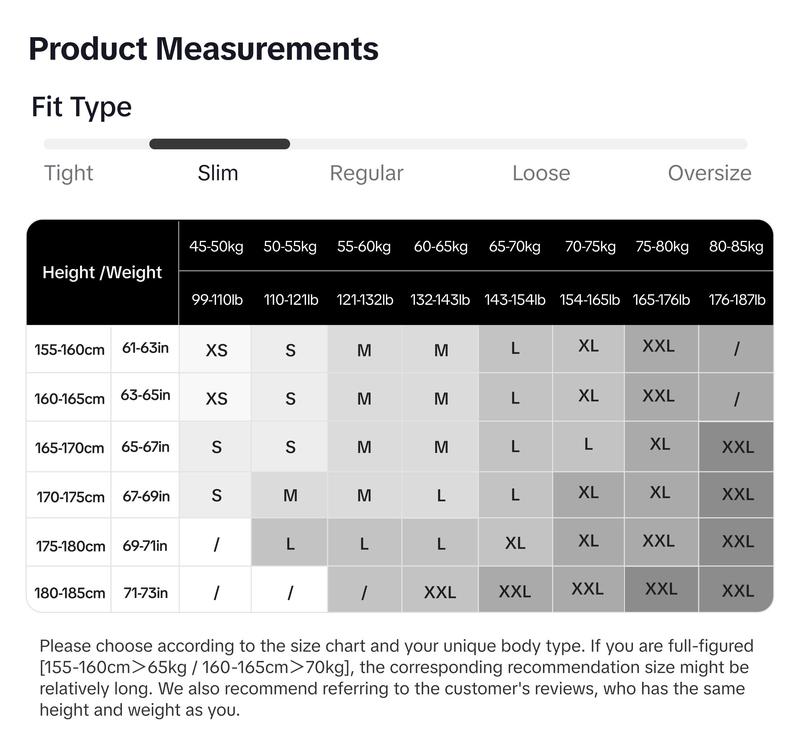Click the 71-73in height row label
The width and height of the screenshot is (800, 737).
point(145,592)
